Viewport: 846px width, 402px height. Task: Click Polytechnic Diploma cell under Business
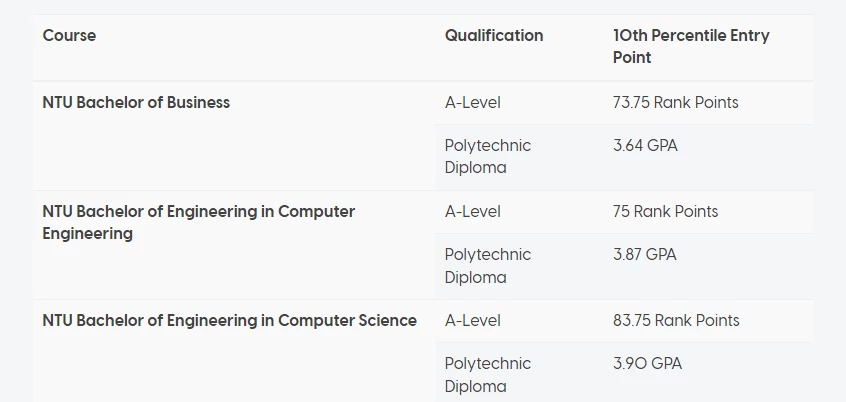coord(488,156)
